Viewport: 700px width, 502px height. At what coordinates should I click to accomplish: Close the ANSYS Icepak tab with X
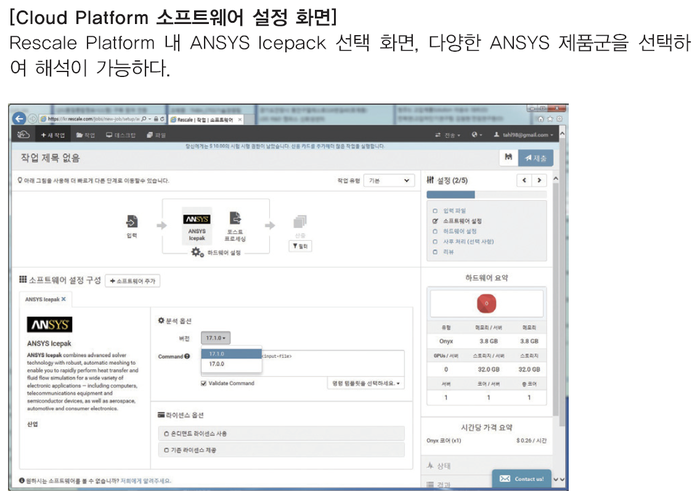[63, 299]
